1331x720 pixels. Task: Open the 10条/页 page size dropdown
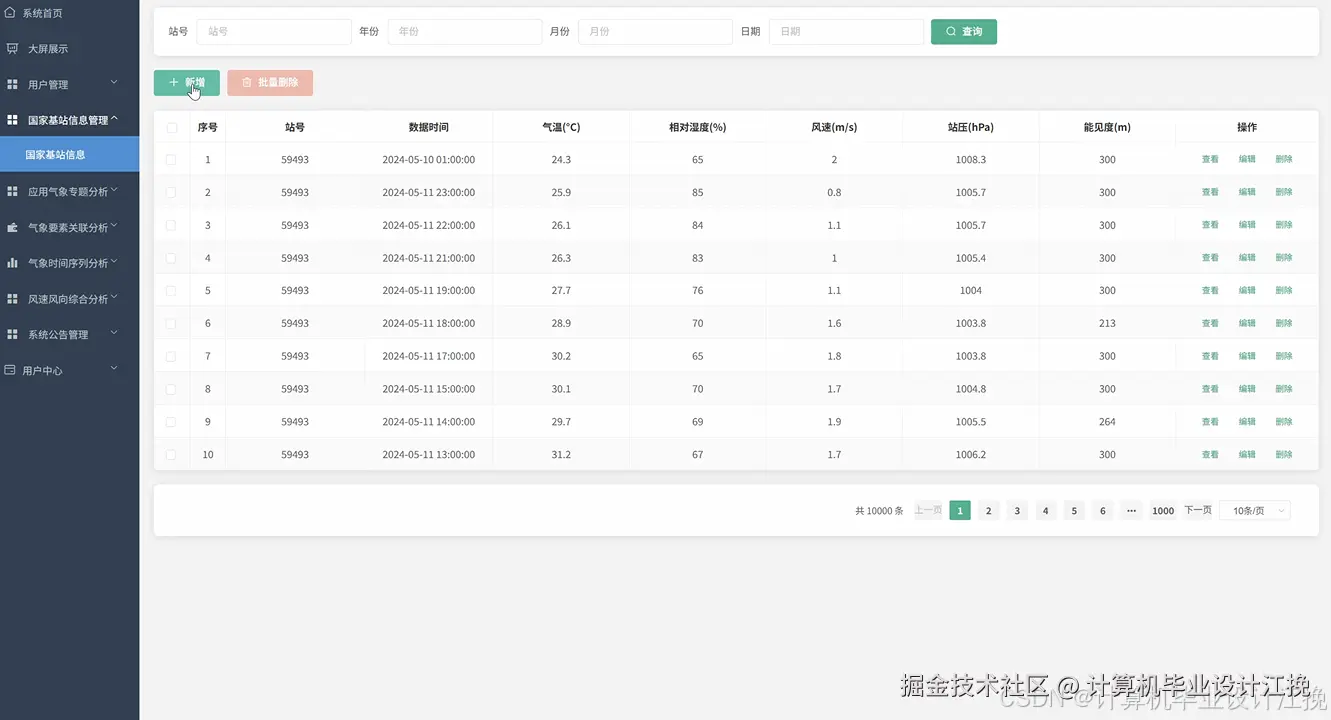[1254, 510]
